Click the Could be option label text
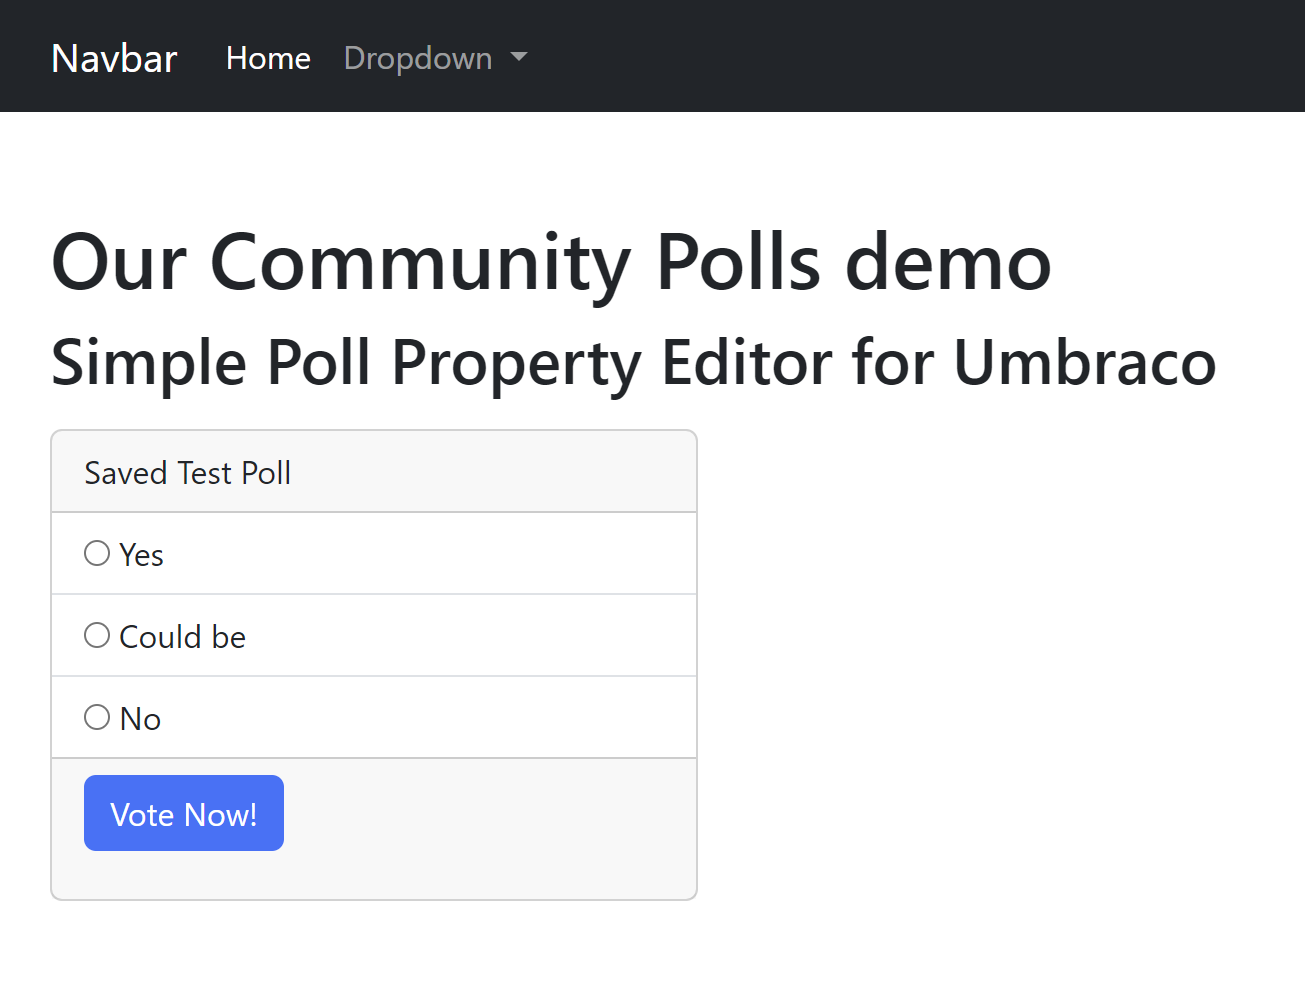This screenshot has width=1305, height=990. coord(182,636)
